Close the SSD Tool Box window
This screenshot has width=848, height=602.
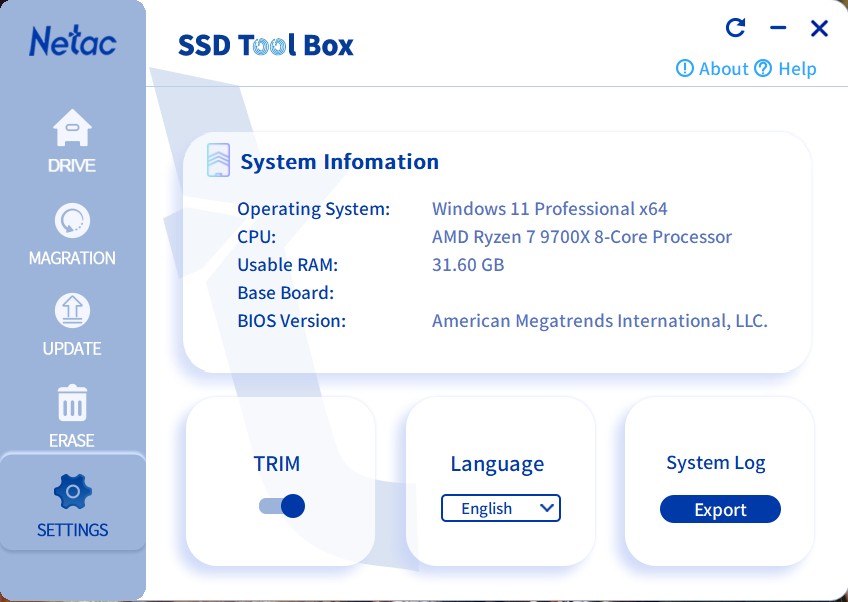coord(819,28)
